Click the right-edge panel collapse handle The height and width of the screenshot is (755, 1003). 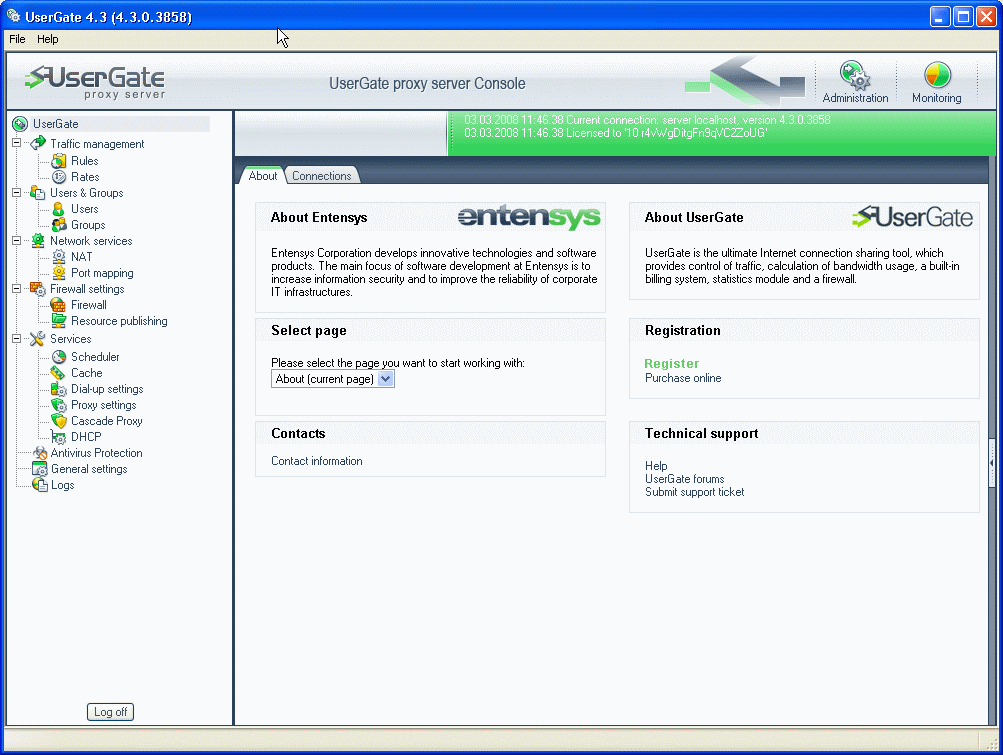(991, 463)
